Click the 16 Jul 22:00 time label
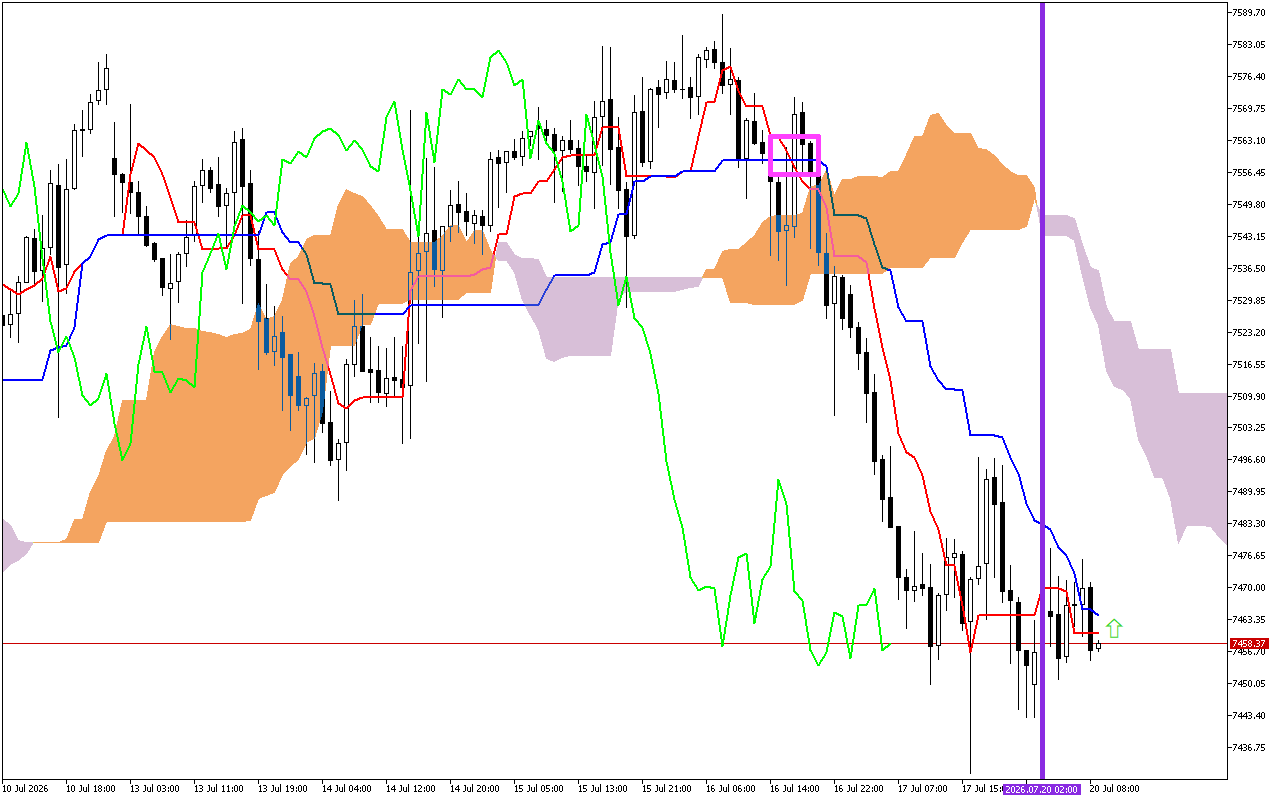 coord(858,789)
